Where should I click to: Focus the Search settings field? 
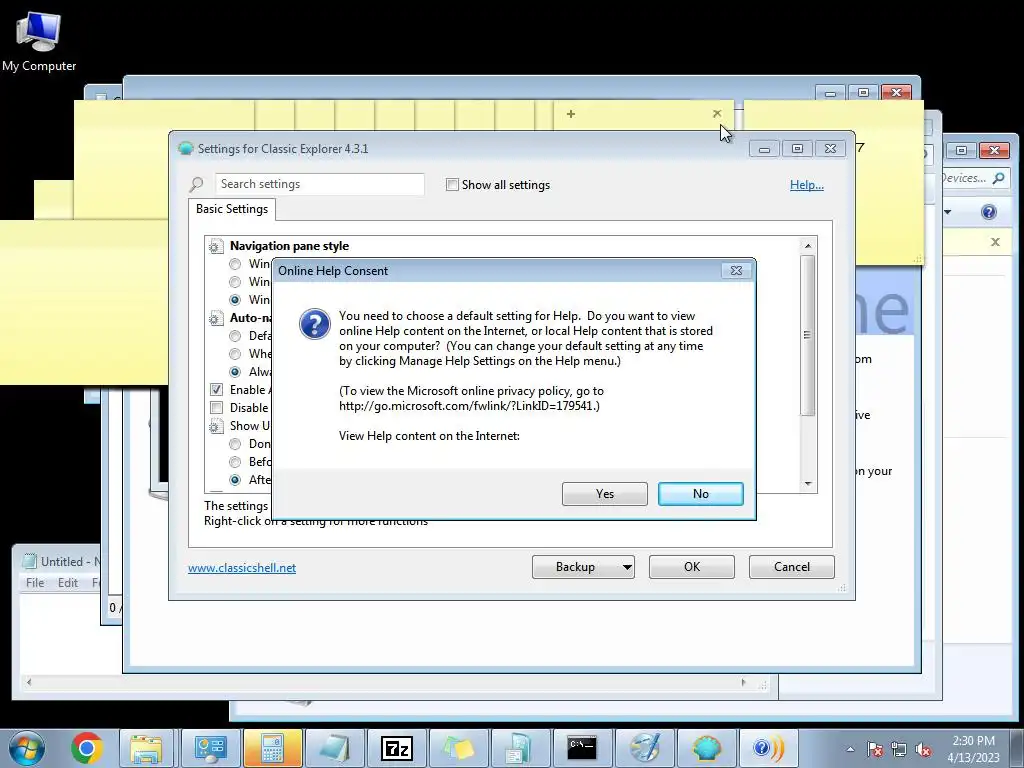point(319,184)
